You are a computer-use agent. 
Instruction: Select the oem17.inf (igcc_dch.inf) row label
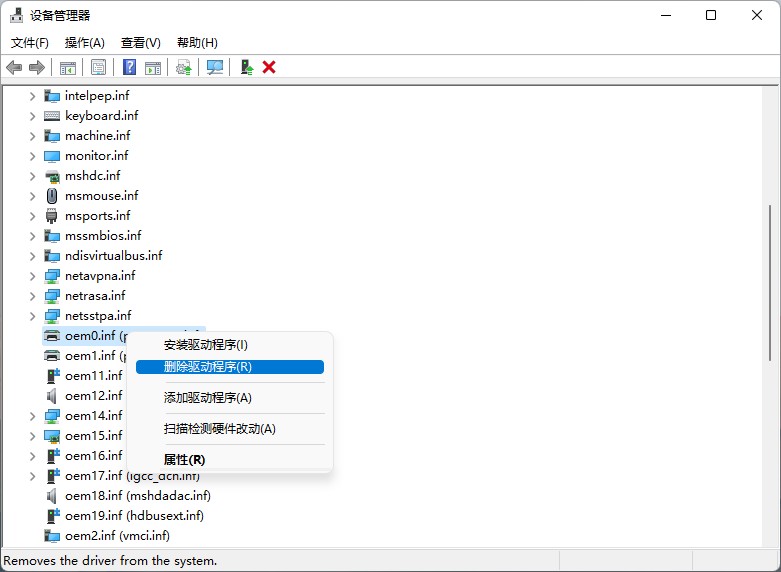click(x=132, y=476)
